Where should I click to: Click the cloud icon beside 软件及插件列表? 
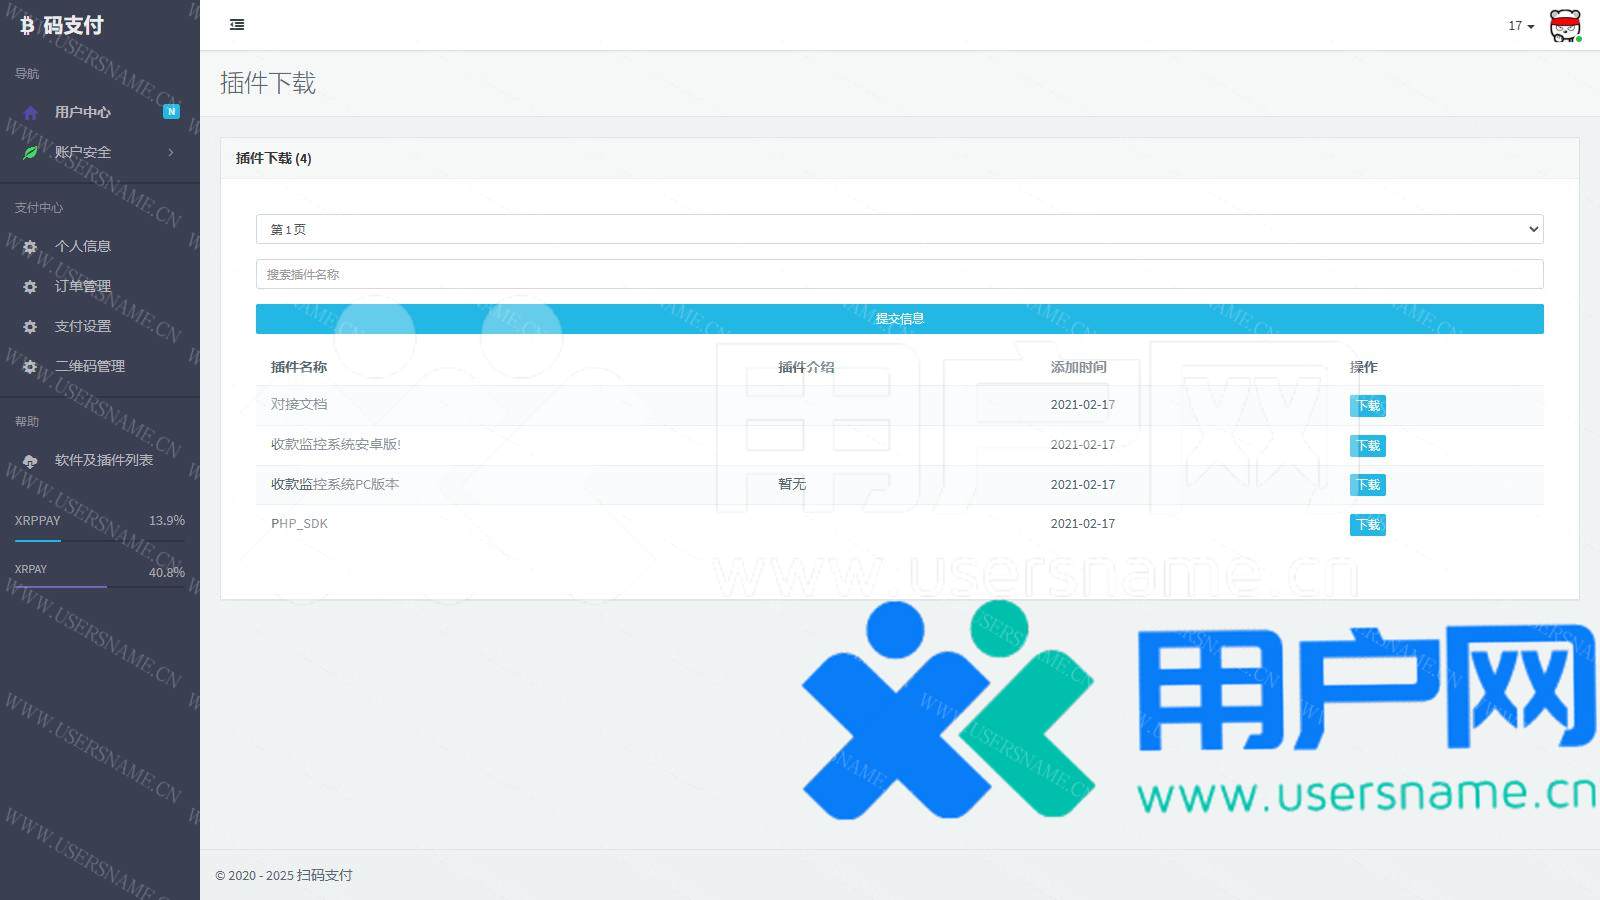[x=30, y=461]
